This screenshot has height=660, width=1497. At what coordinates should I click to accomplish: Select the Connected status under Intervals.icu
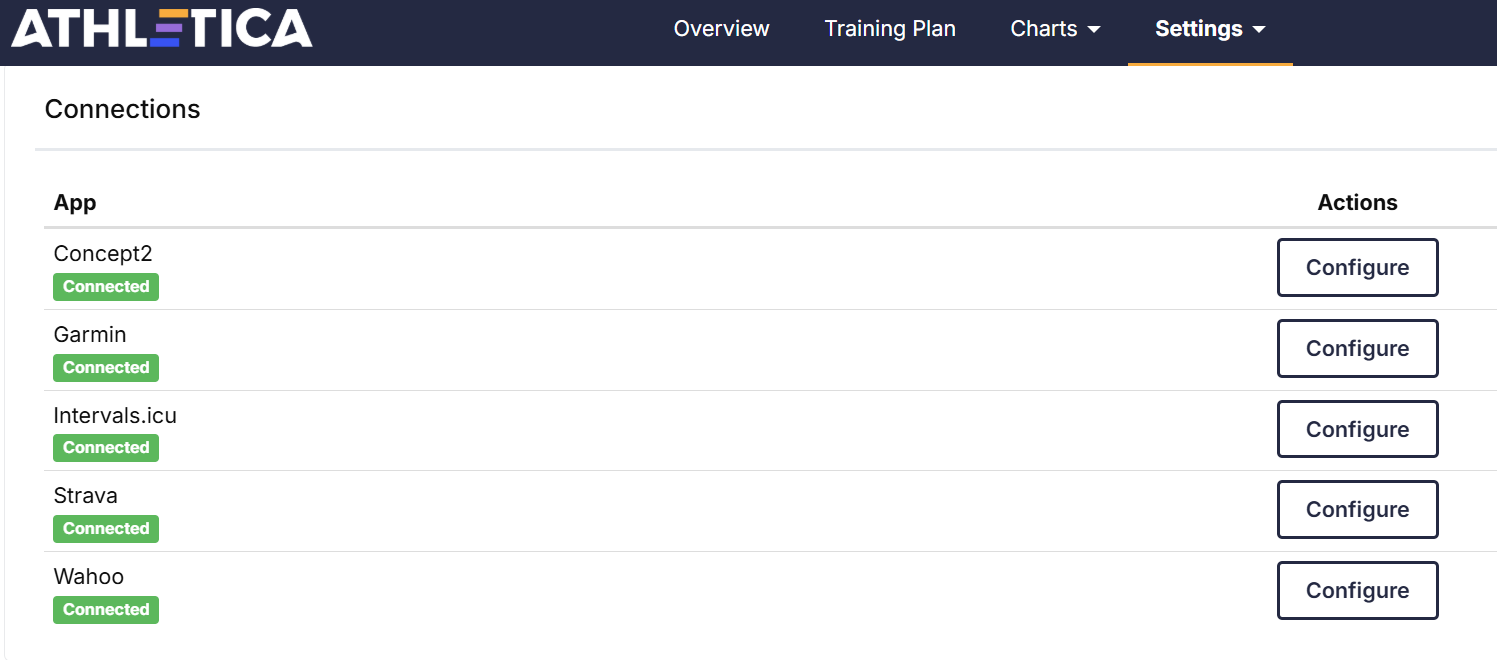tap(106, 448)
